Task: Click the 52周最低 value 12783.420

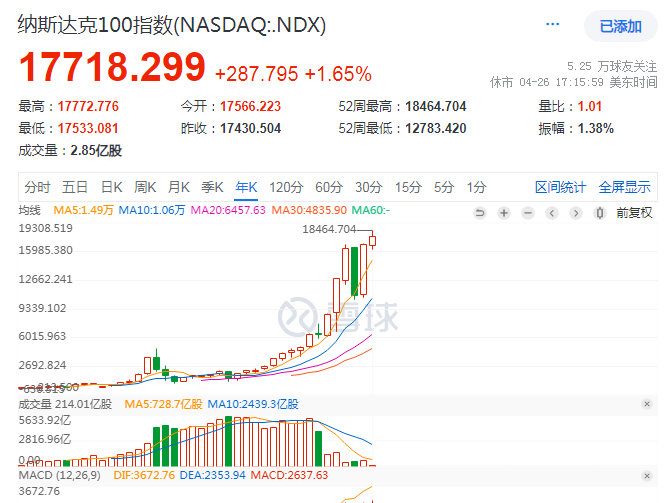Action: coord(436,128)
